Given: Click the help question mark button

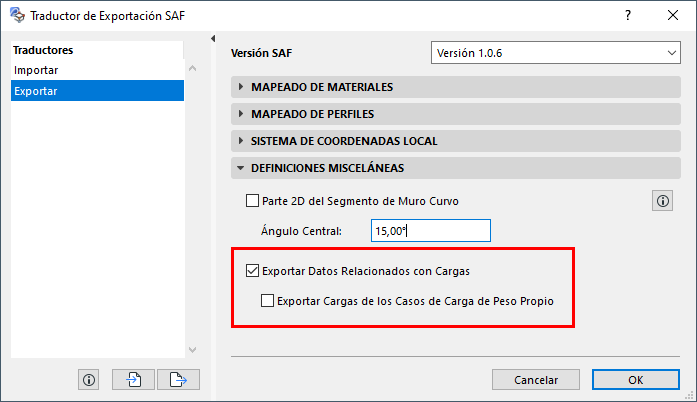Looking at the screenshot, I should click(x=627, y=16).
